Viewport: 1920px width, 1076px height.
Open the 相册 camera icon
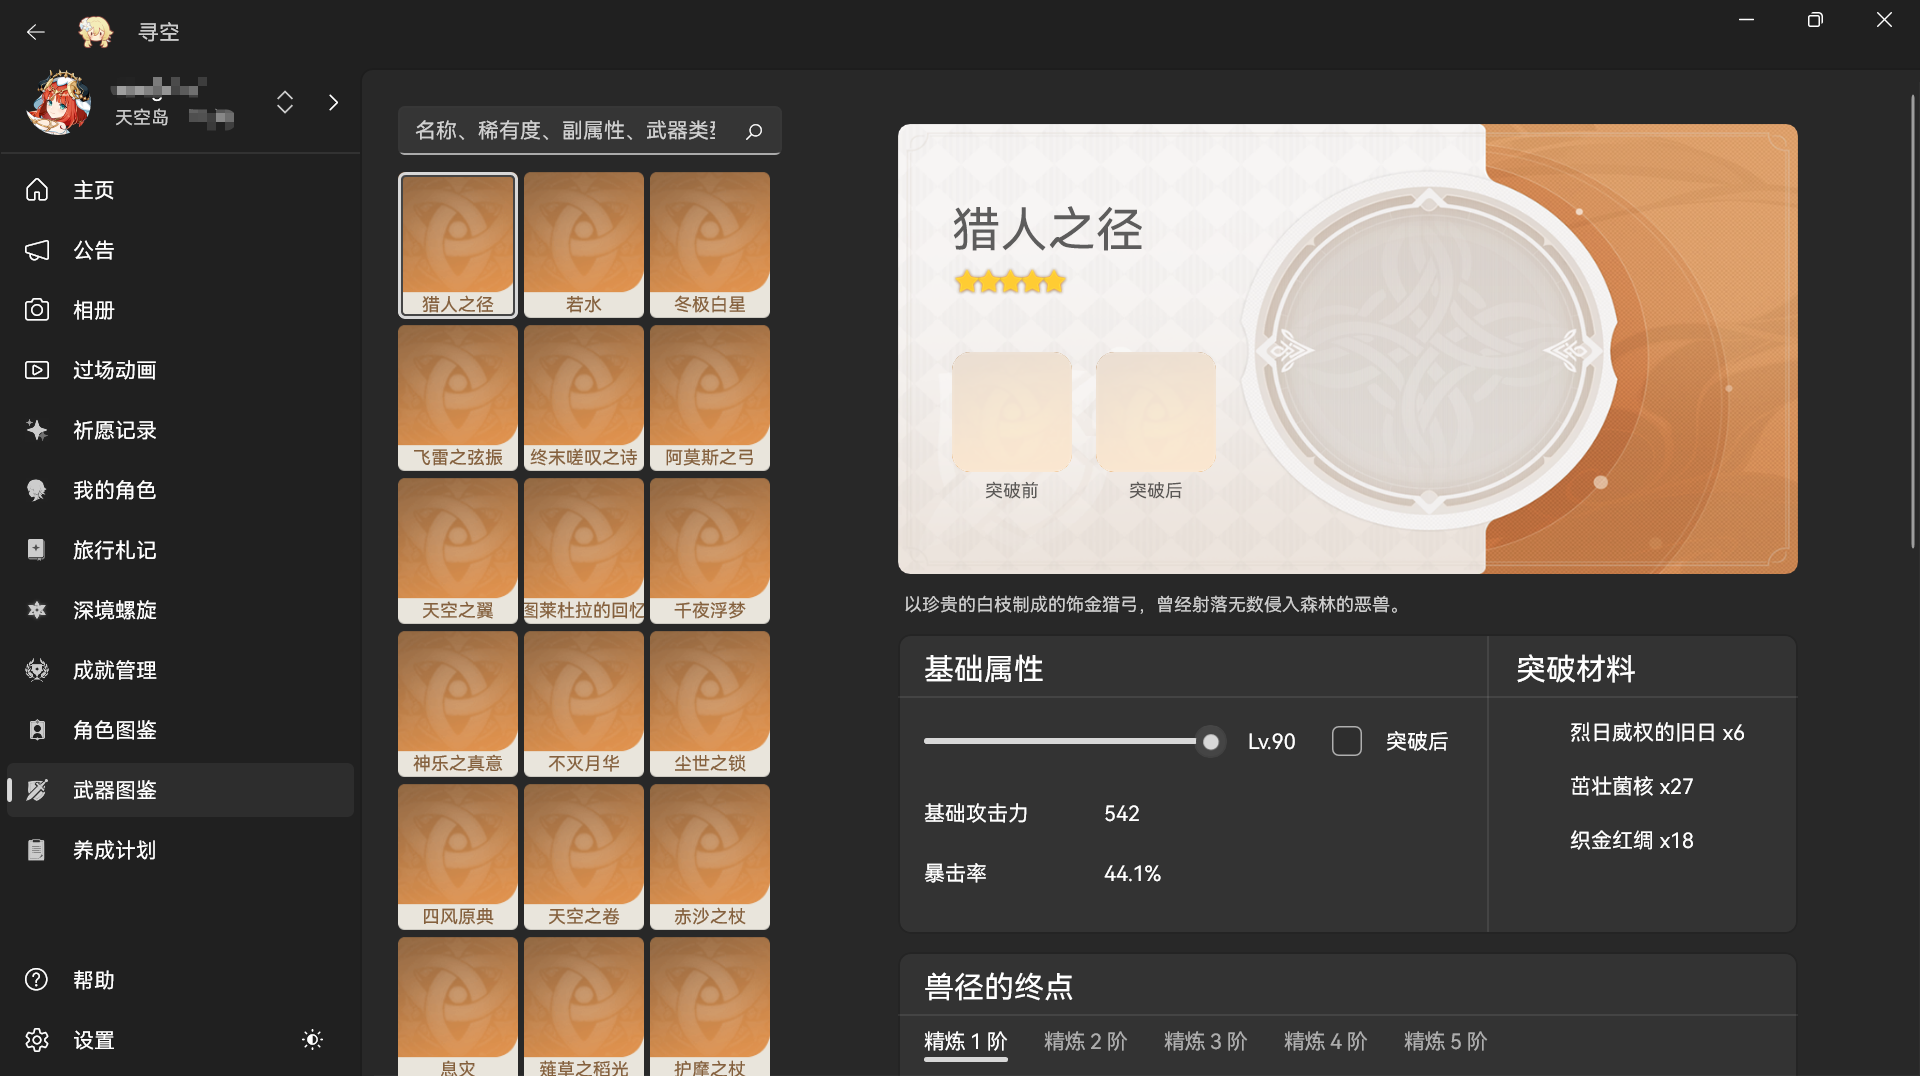point(37,310)
